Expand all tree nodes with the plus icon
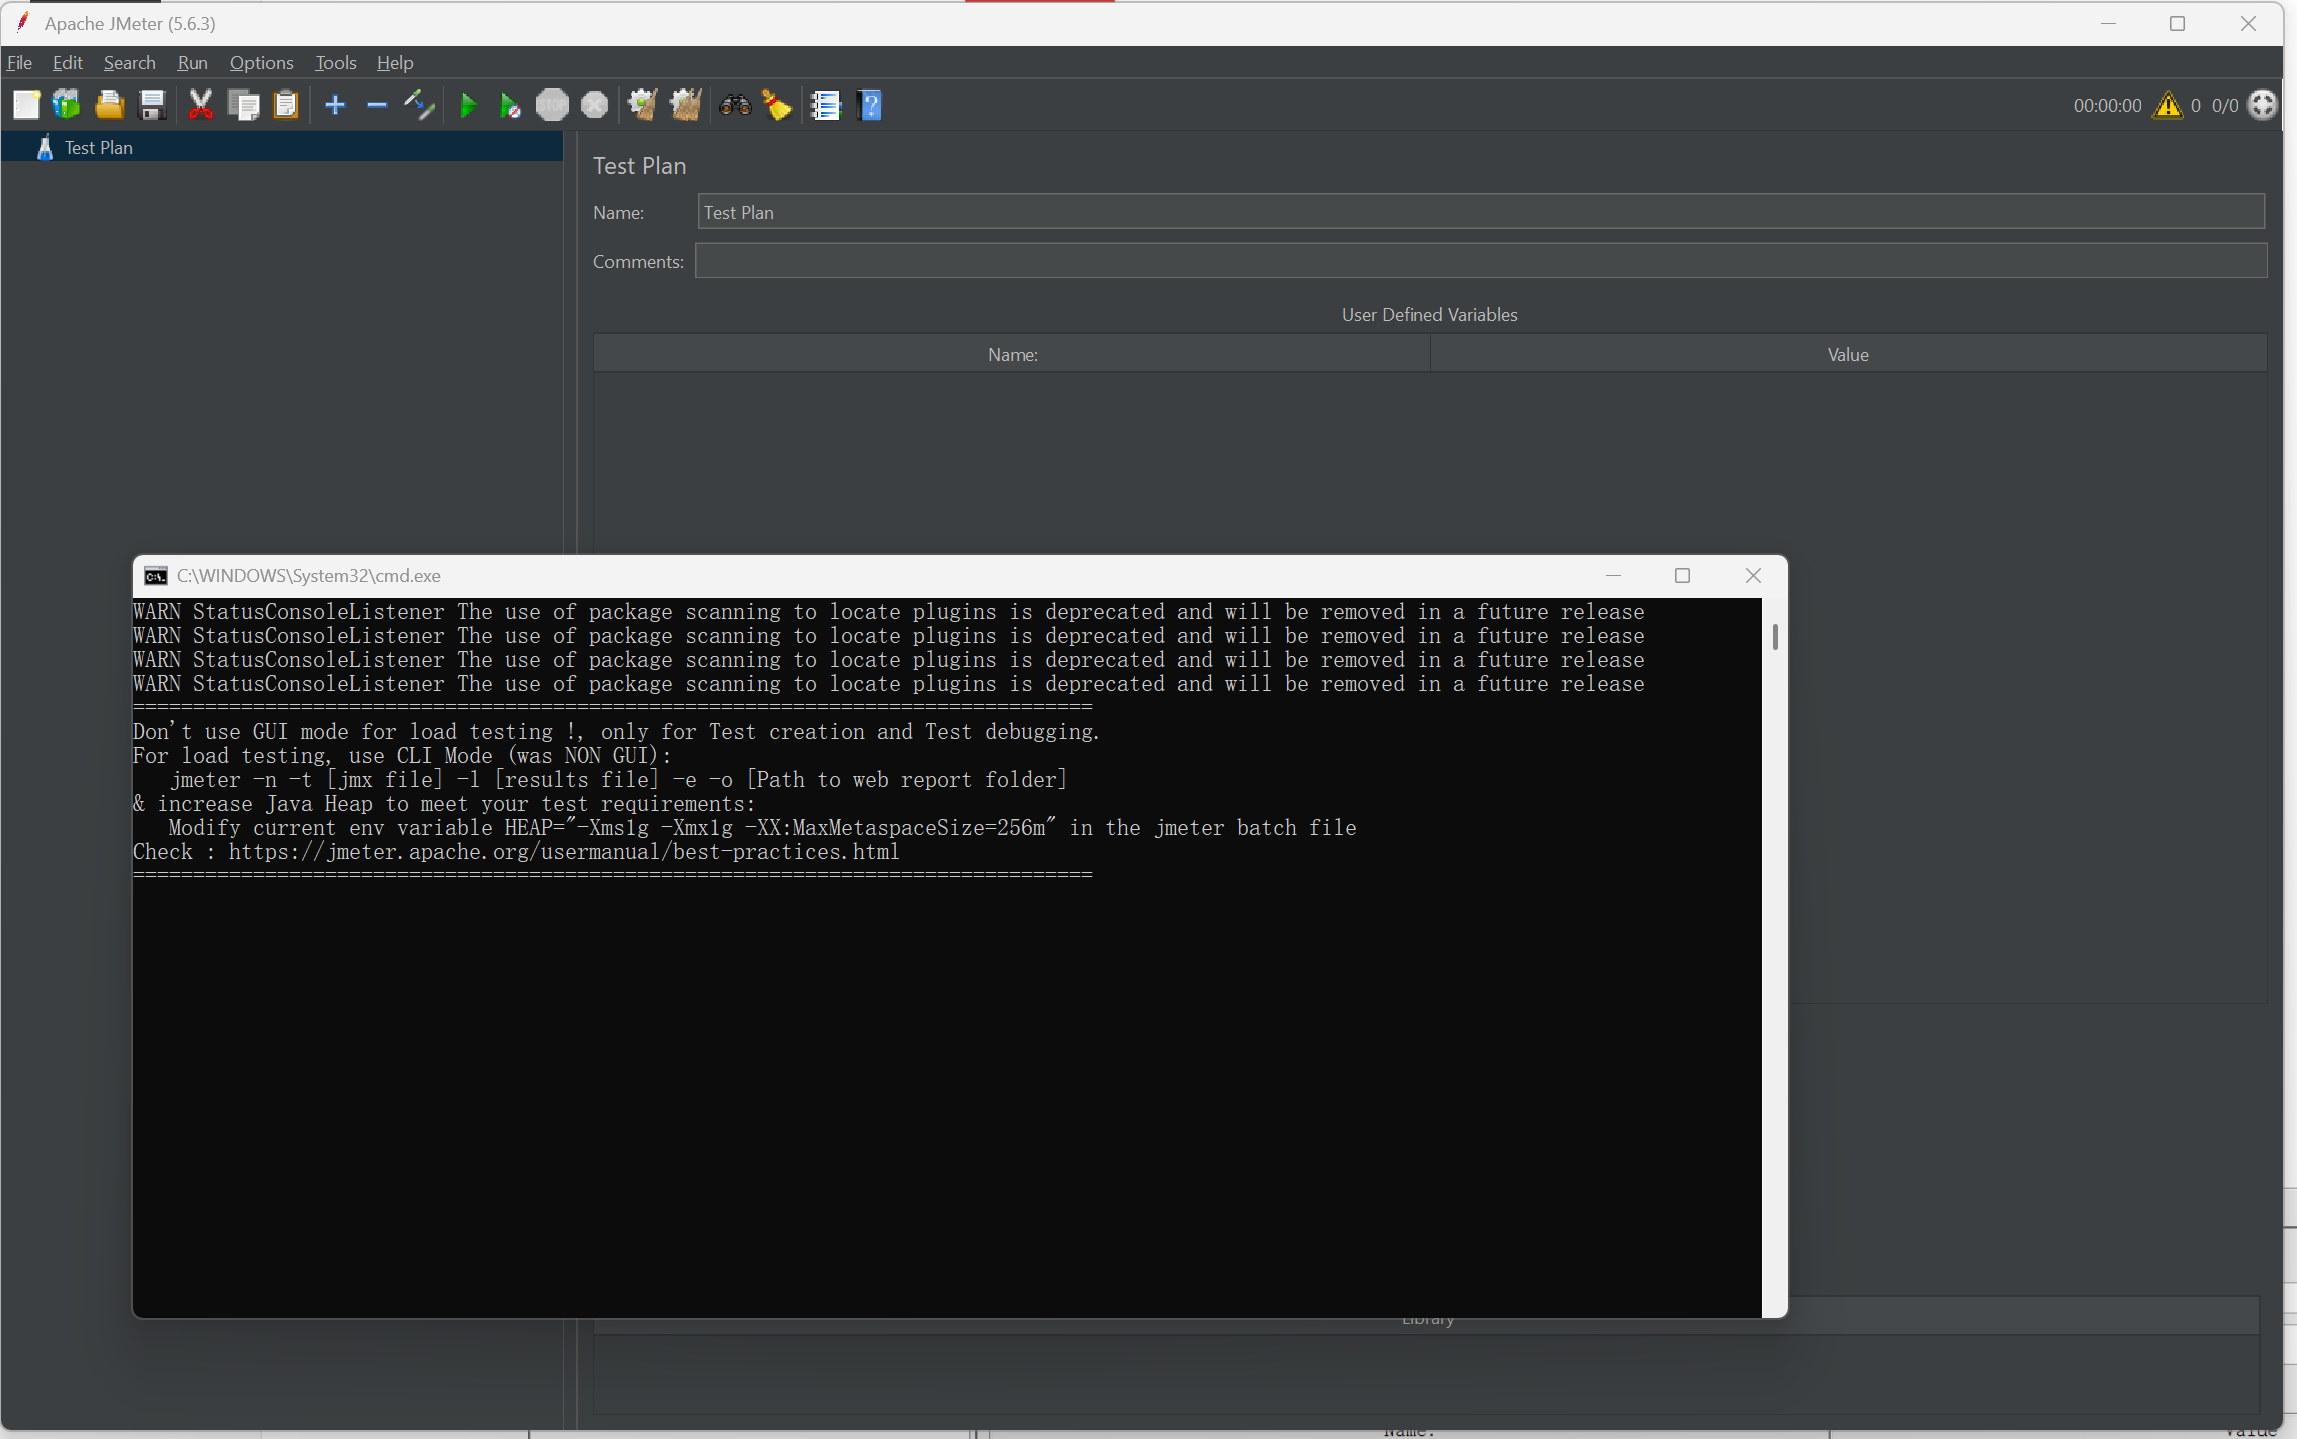 point(335,105)
